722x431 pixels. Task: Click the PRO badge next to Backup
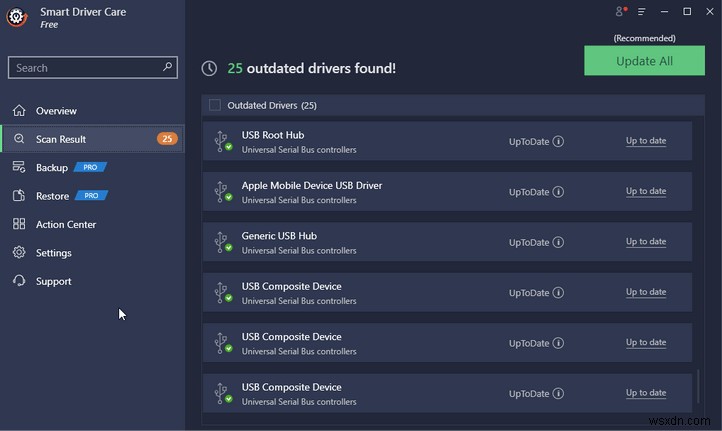tap(90, 167)
